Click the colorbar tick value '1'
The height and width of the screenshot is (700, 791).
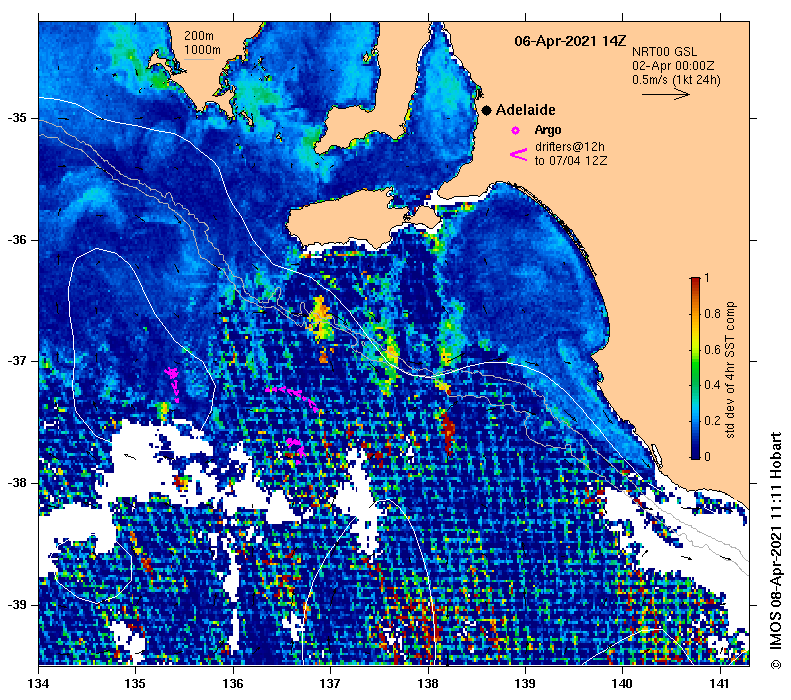coord(707,277)
